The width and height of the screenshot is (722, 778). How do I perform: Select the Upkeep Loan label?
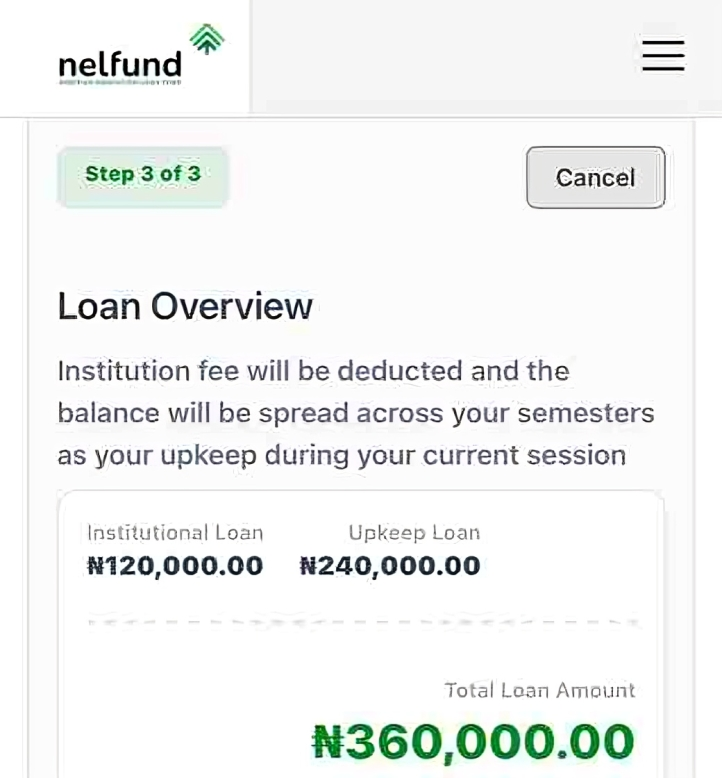coord(414,533)
